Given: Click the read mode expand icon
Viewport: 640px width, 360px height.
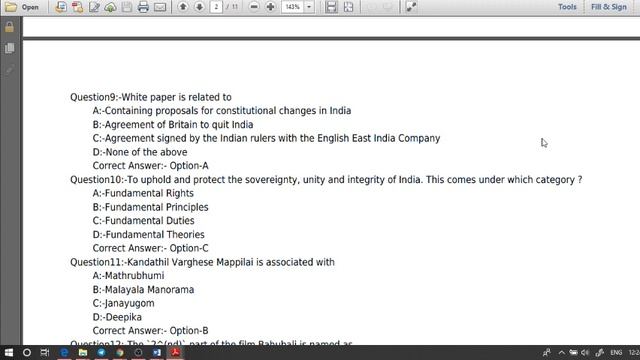Looking at the screenshot, I should pos(411,7).
